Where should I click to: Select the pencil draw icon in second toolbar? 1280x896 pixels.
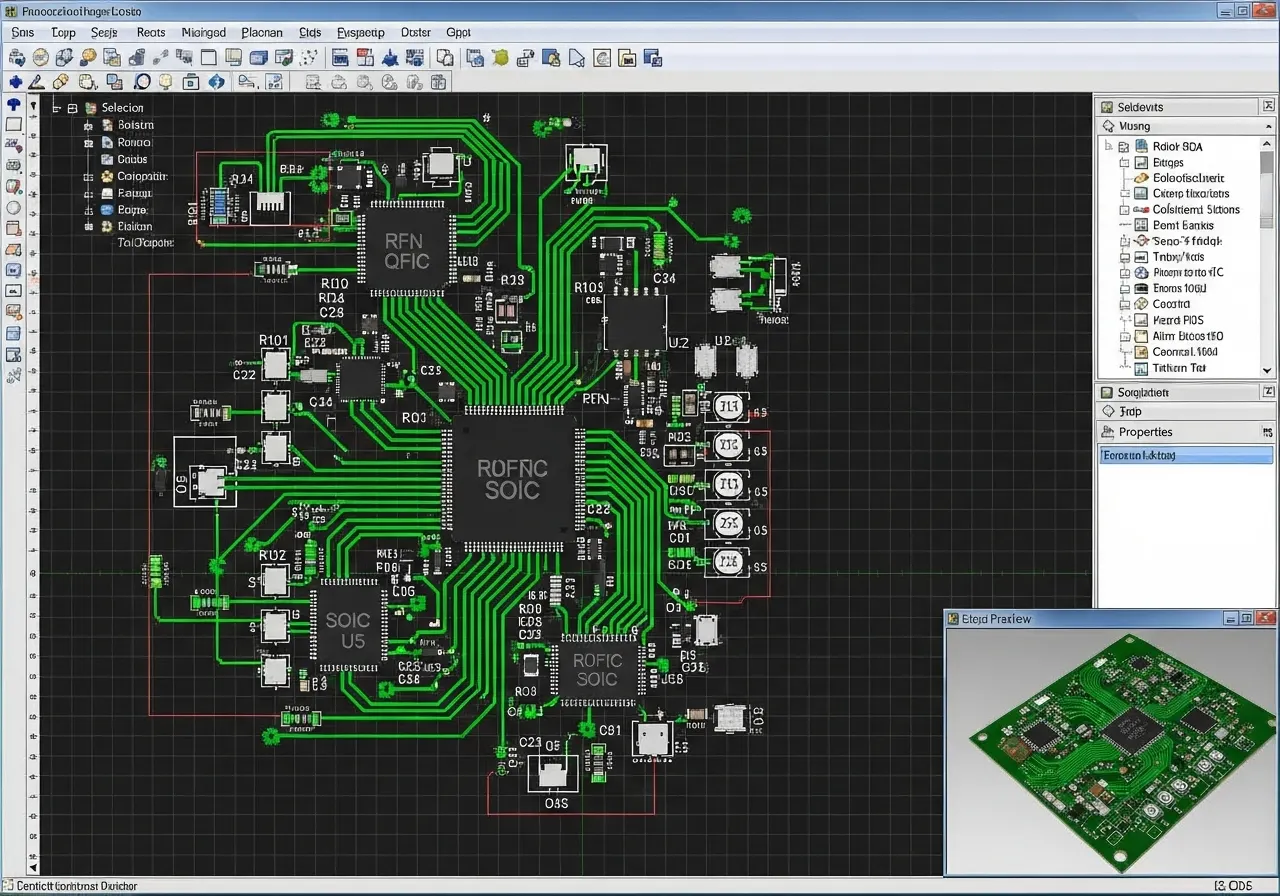click(36, 82)
